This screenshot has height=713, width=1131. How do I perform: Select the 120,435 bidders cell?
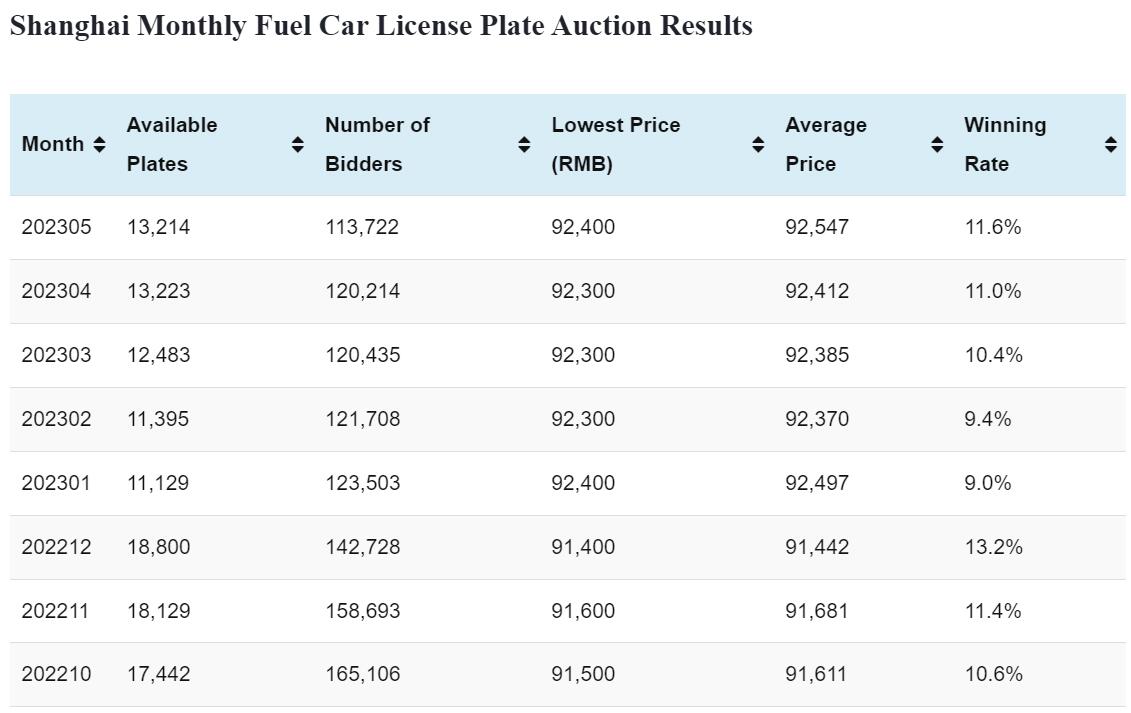tap(362, 355)
